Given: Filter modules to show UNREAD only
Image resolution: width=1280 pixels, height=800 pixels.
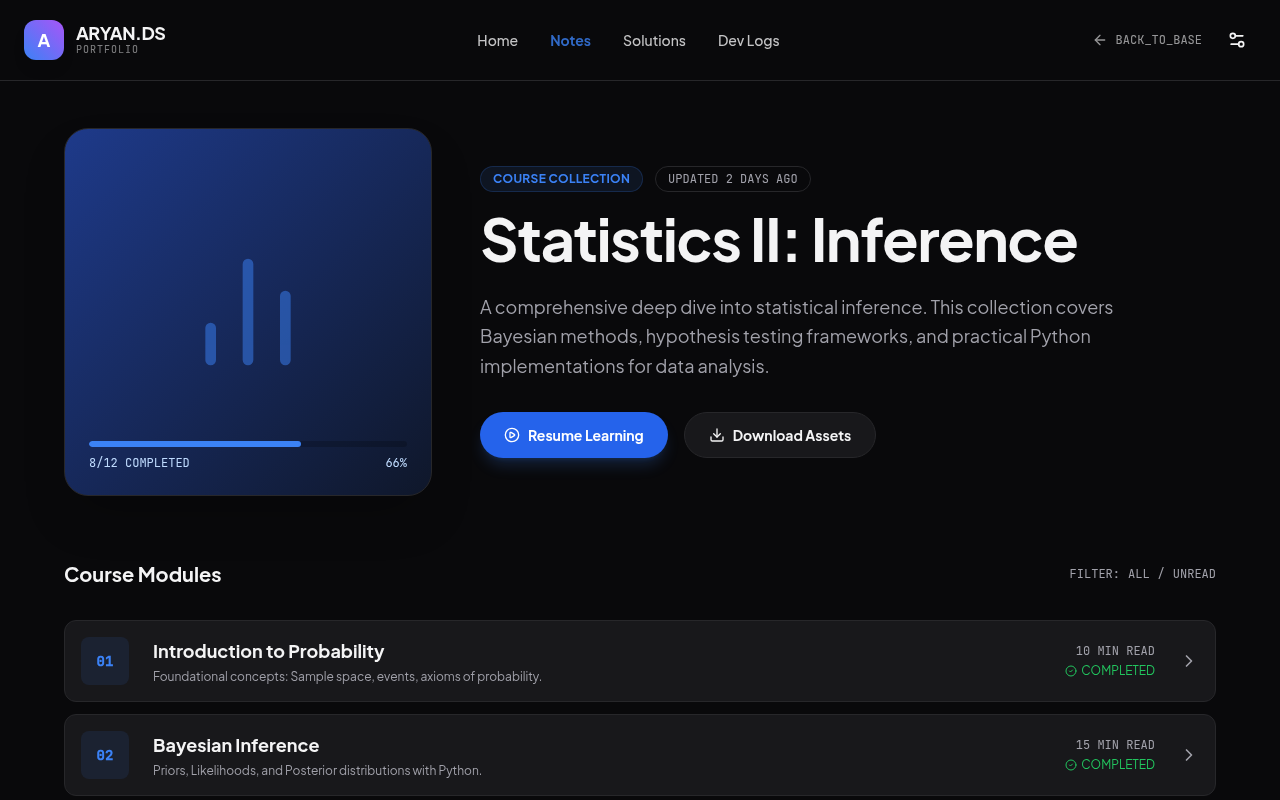Looking at the screenshot, I should tap(1194, 574).
